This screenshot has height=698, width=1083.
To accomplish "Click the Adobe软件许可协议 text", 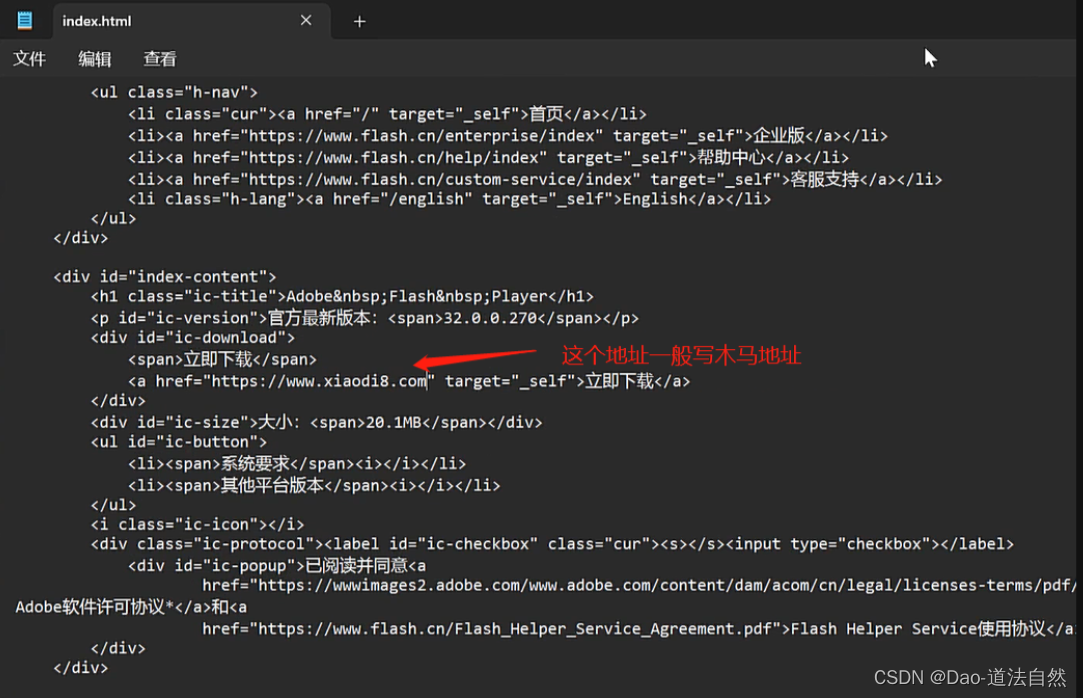I will 90,607.
